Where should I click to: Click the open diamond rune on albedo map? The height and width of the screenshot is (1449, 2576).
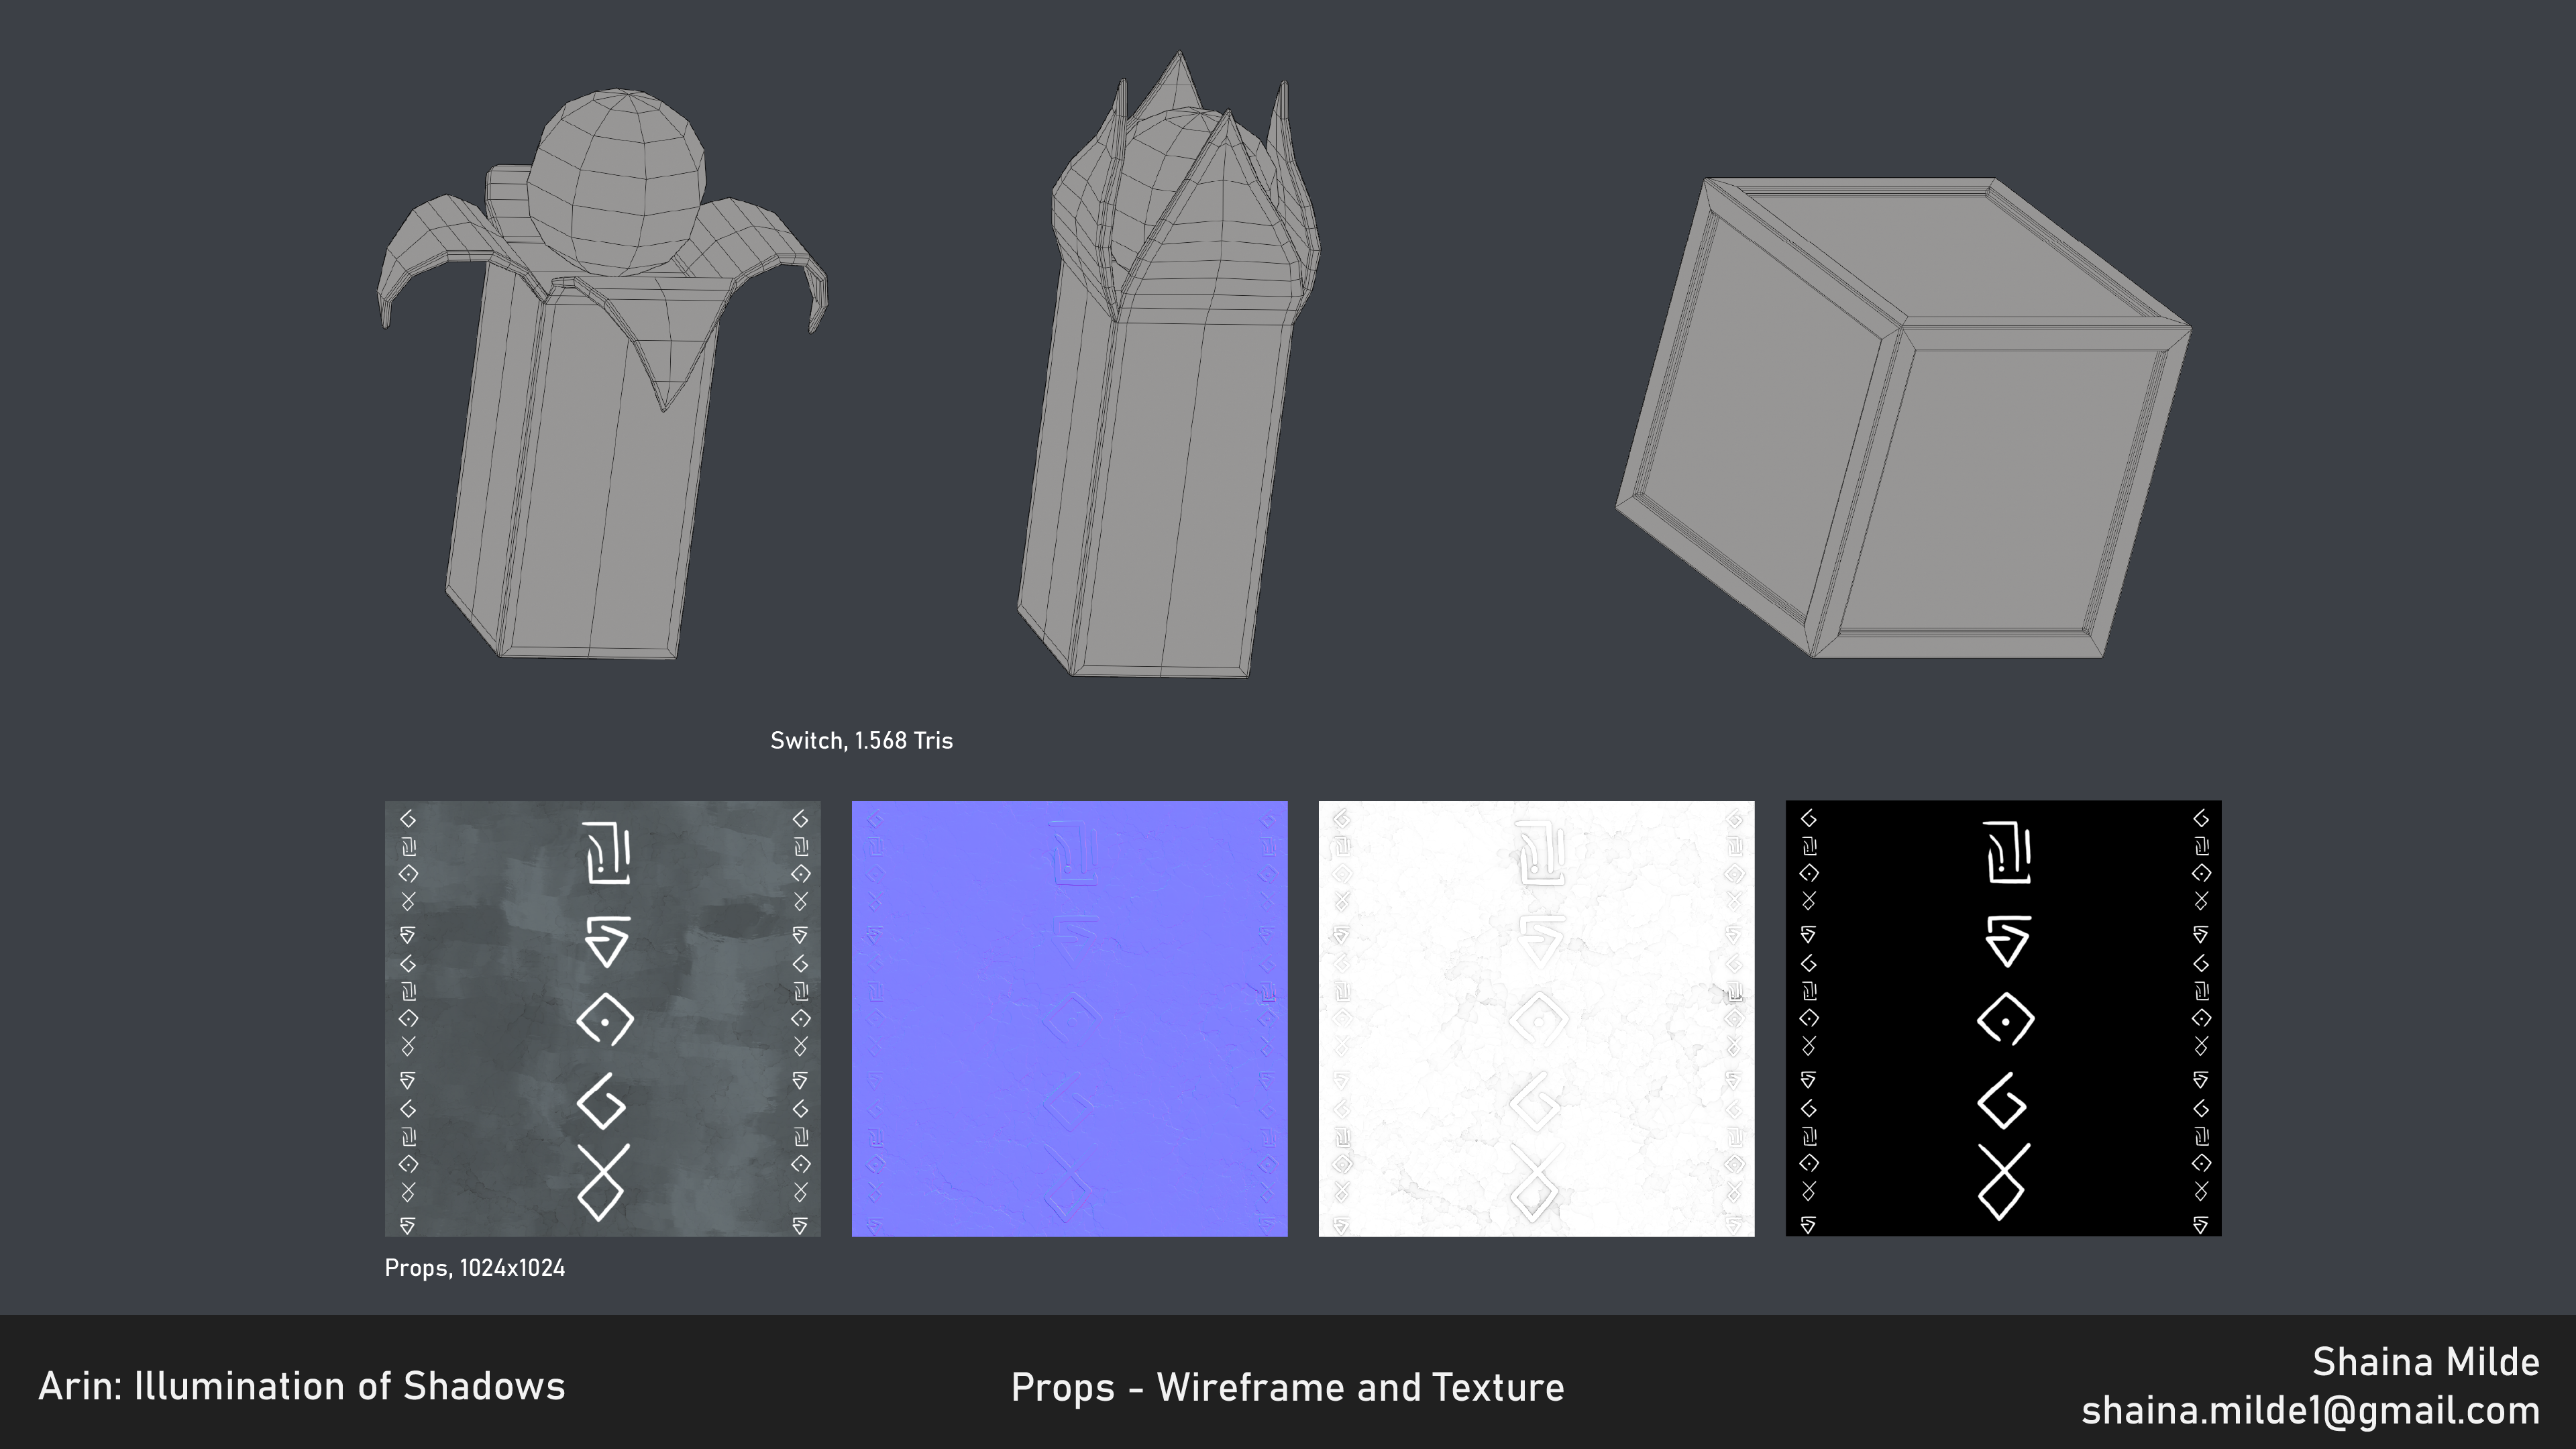(x=602, y=1101)
